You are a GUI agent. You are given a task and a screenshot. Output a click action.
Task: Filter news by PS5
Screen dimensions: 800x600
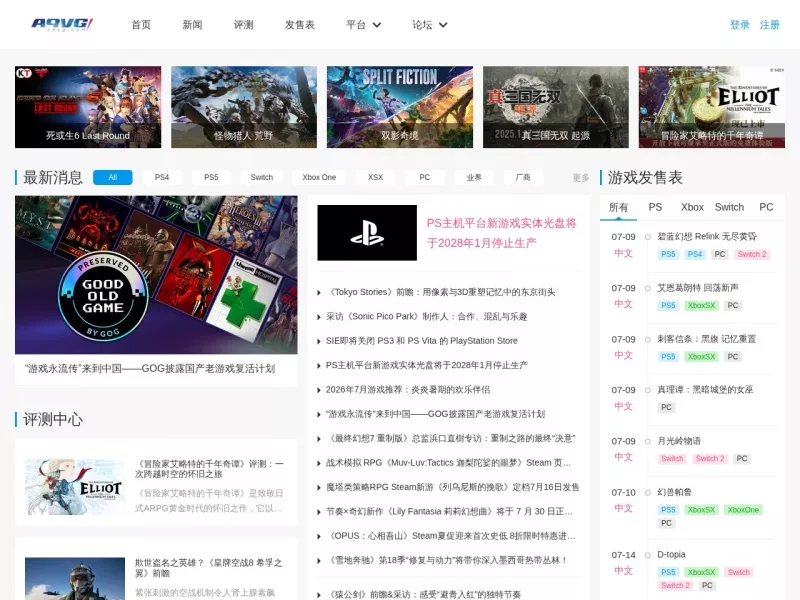click(211, 177)
